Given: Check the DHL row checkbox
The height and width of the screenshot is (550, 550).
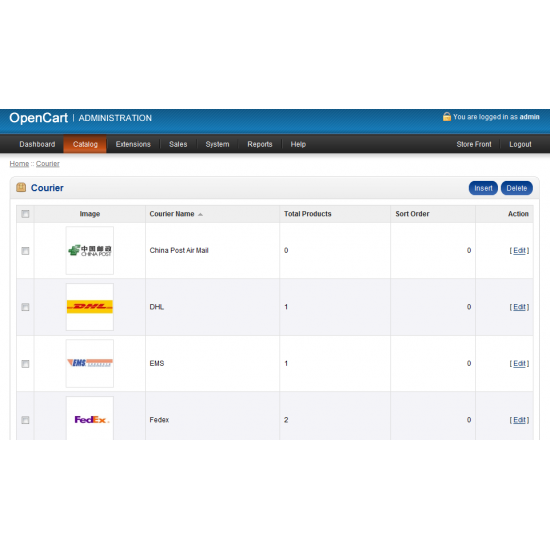Looking at the screenshot, I should pyautogui.click(x=25, y=307).
